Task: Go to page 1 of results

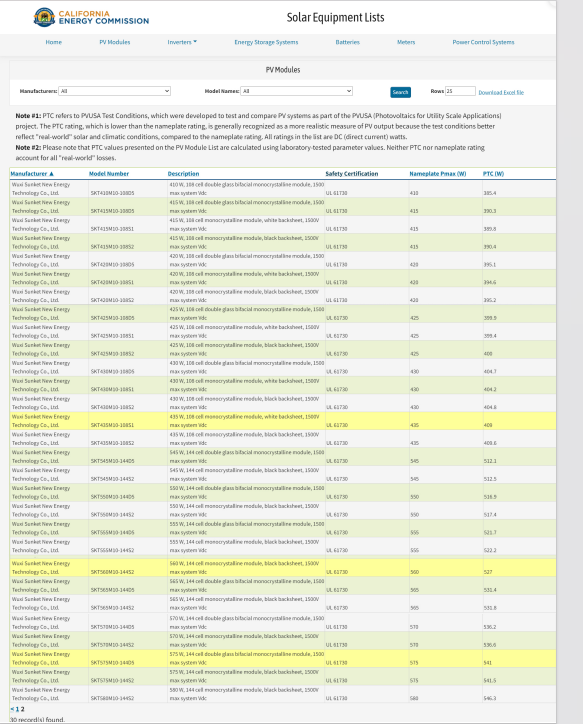Action: coord(17,709)
